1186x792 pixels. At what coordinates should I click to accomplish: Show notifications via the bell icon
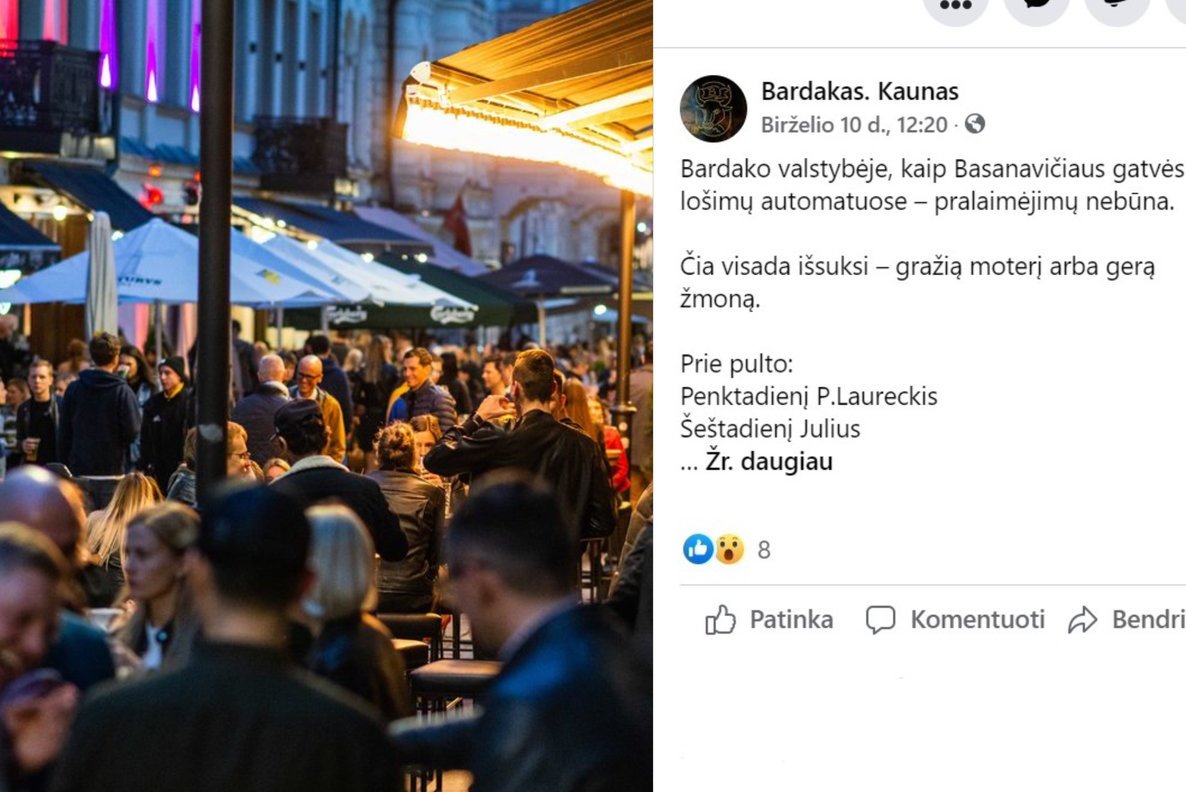(1116, 8)
